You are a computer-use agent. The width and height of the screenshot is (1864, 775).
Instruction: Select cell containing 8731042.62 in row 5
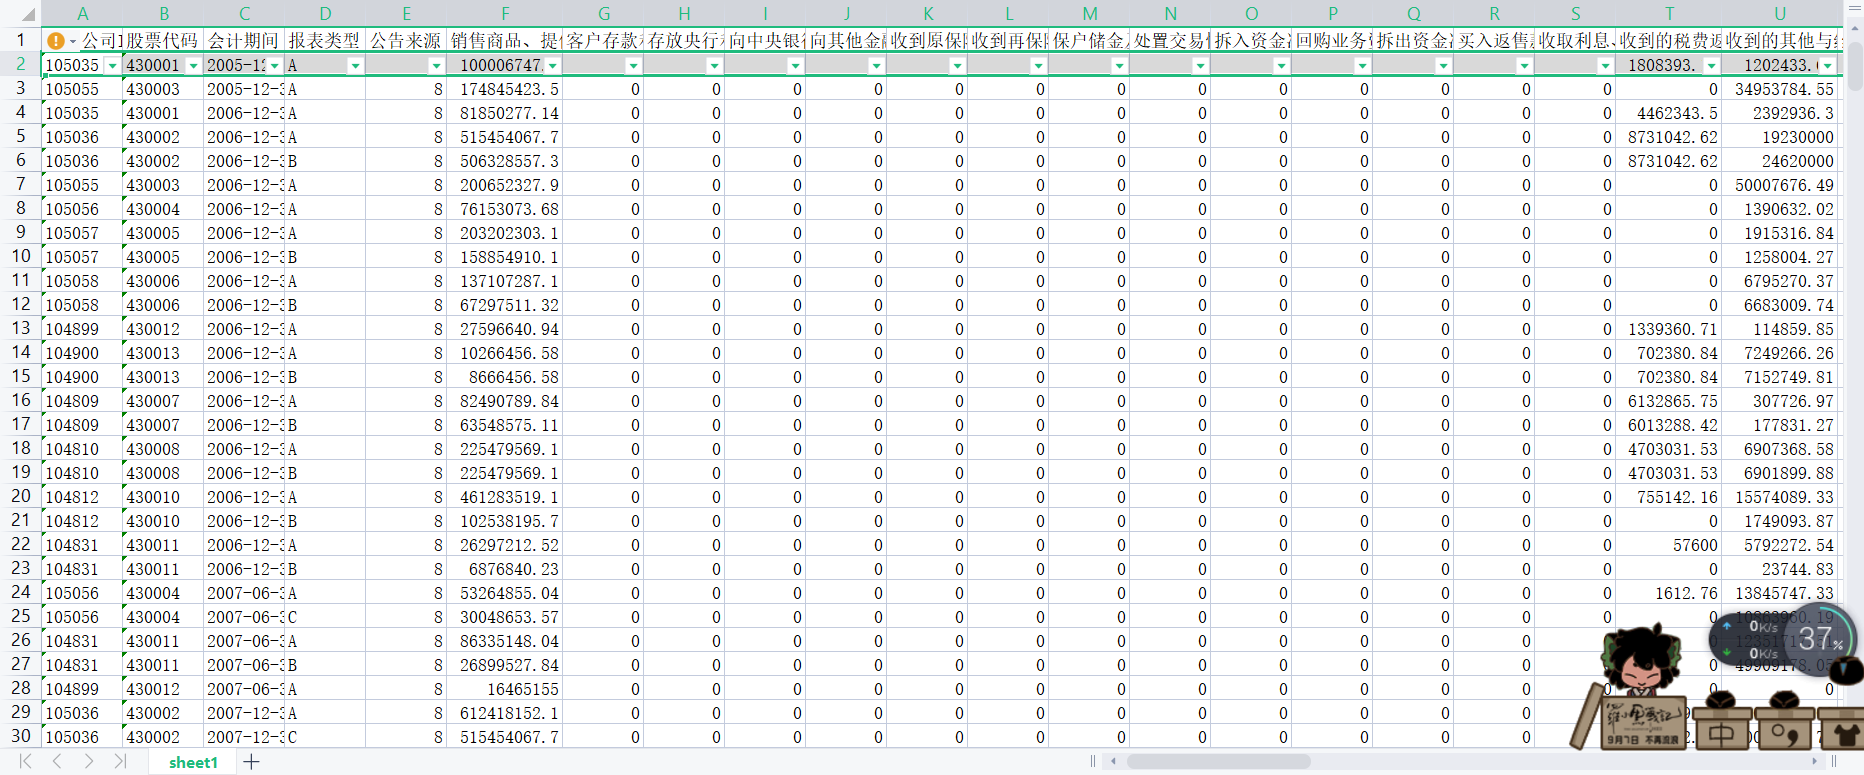pyautogui.click(x=1669, y=137)
